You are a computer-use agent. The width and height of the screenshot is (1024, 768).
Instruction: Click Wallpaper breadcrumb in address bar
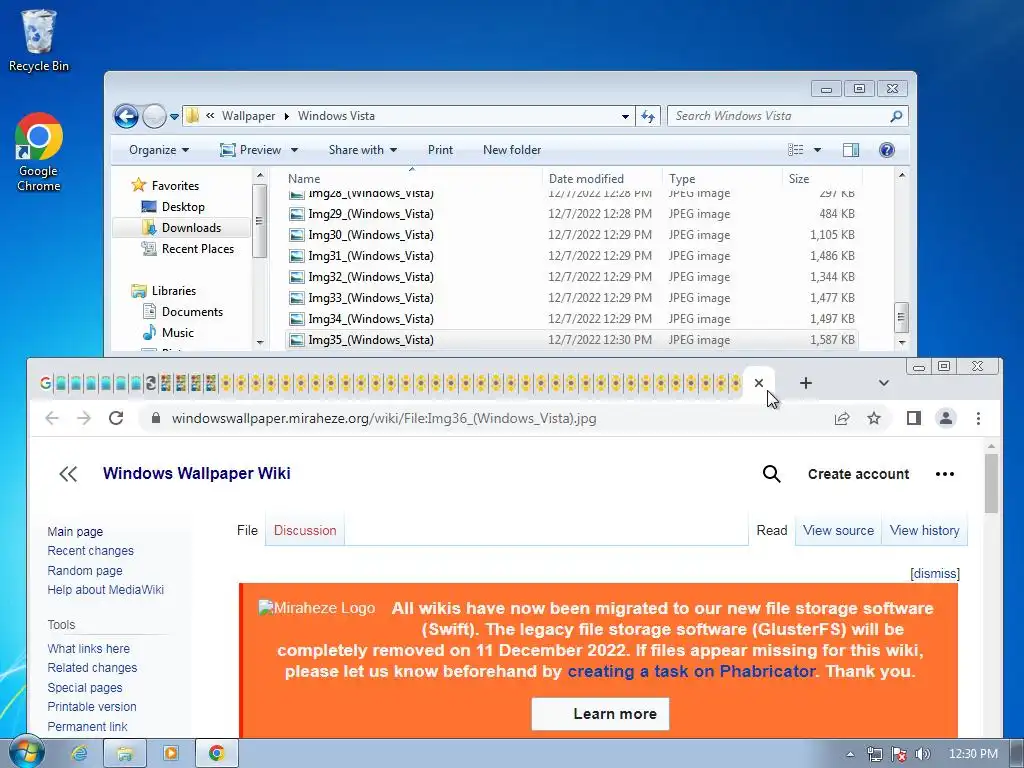point(248,116)
